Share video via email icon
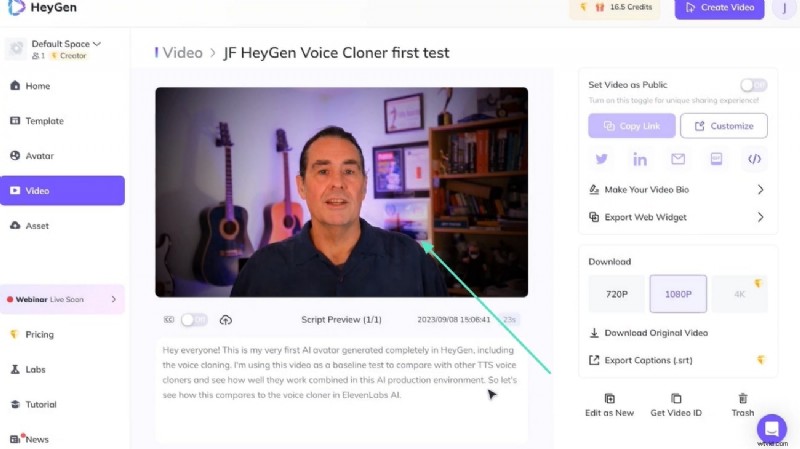 coord(678,159)
